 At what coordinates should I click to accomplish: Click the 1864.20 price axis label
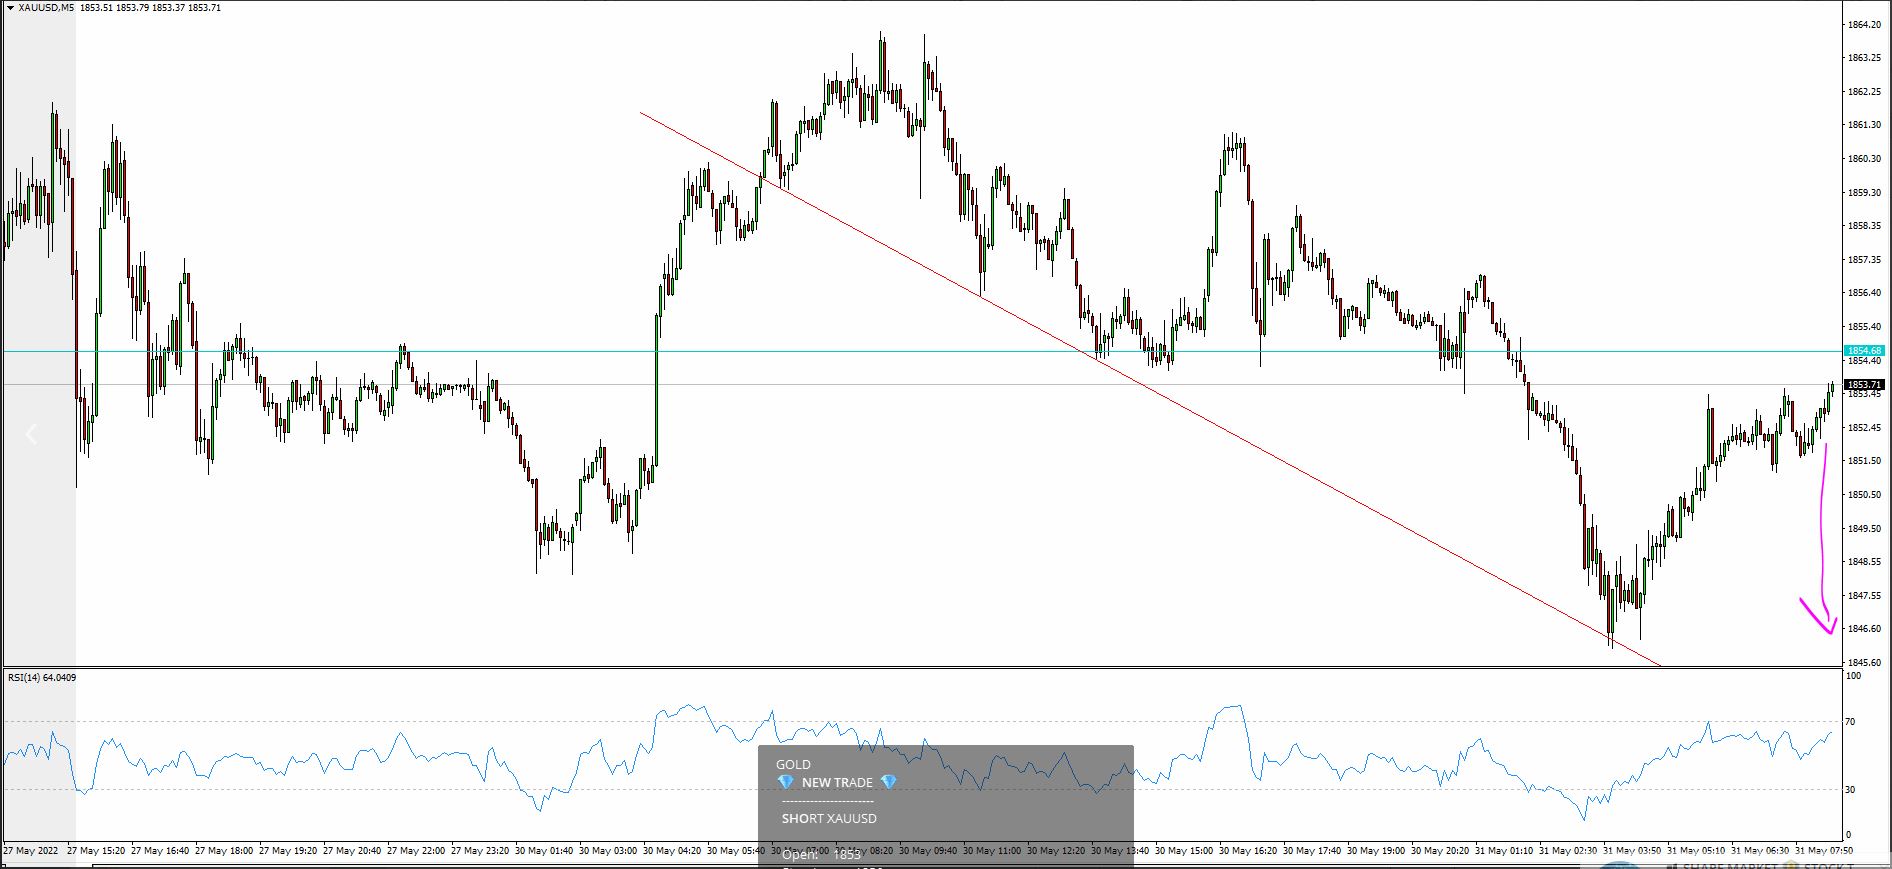[1865, 25]
